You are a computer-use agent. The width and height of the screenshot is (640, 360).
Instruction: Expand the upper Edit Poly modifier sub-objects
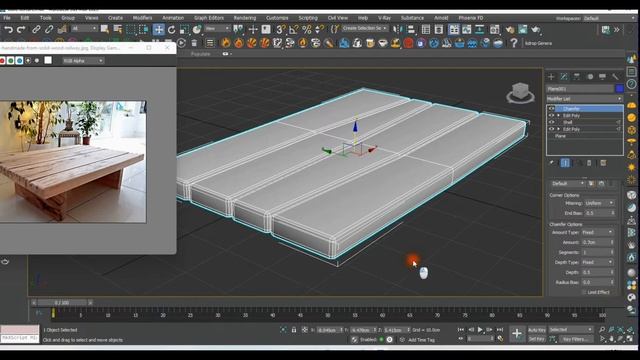(x=558, y=116)
